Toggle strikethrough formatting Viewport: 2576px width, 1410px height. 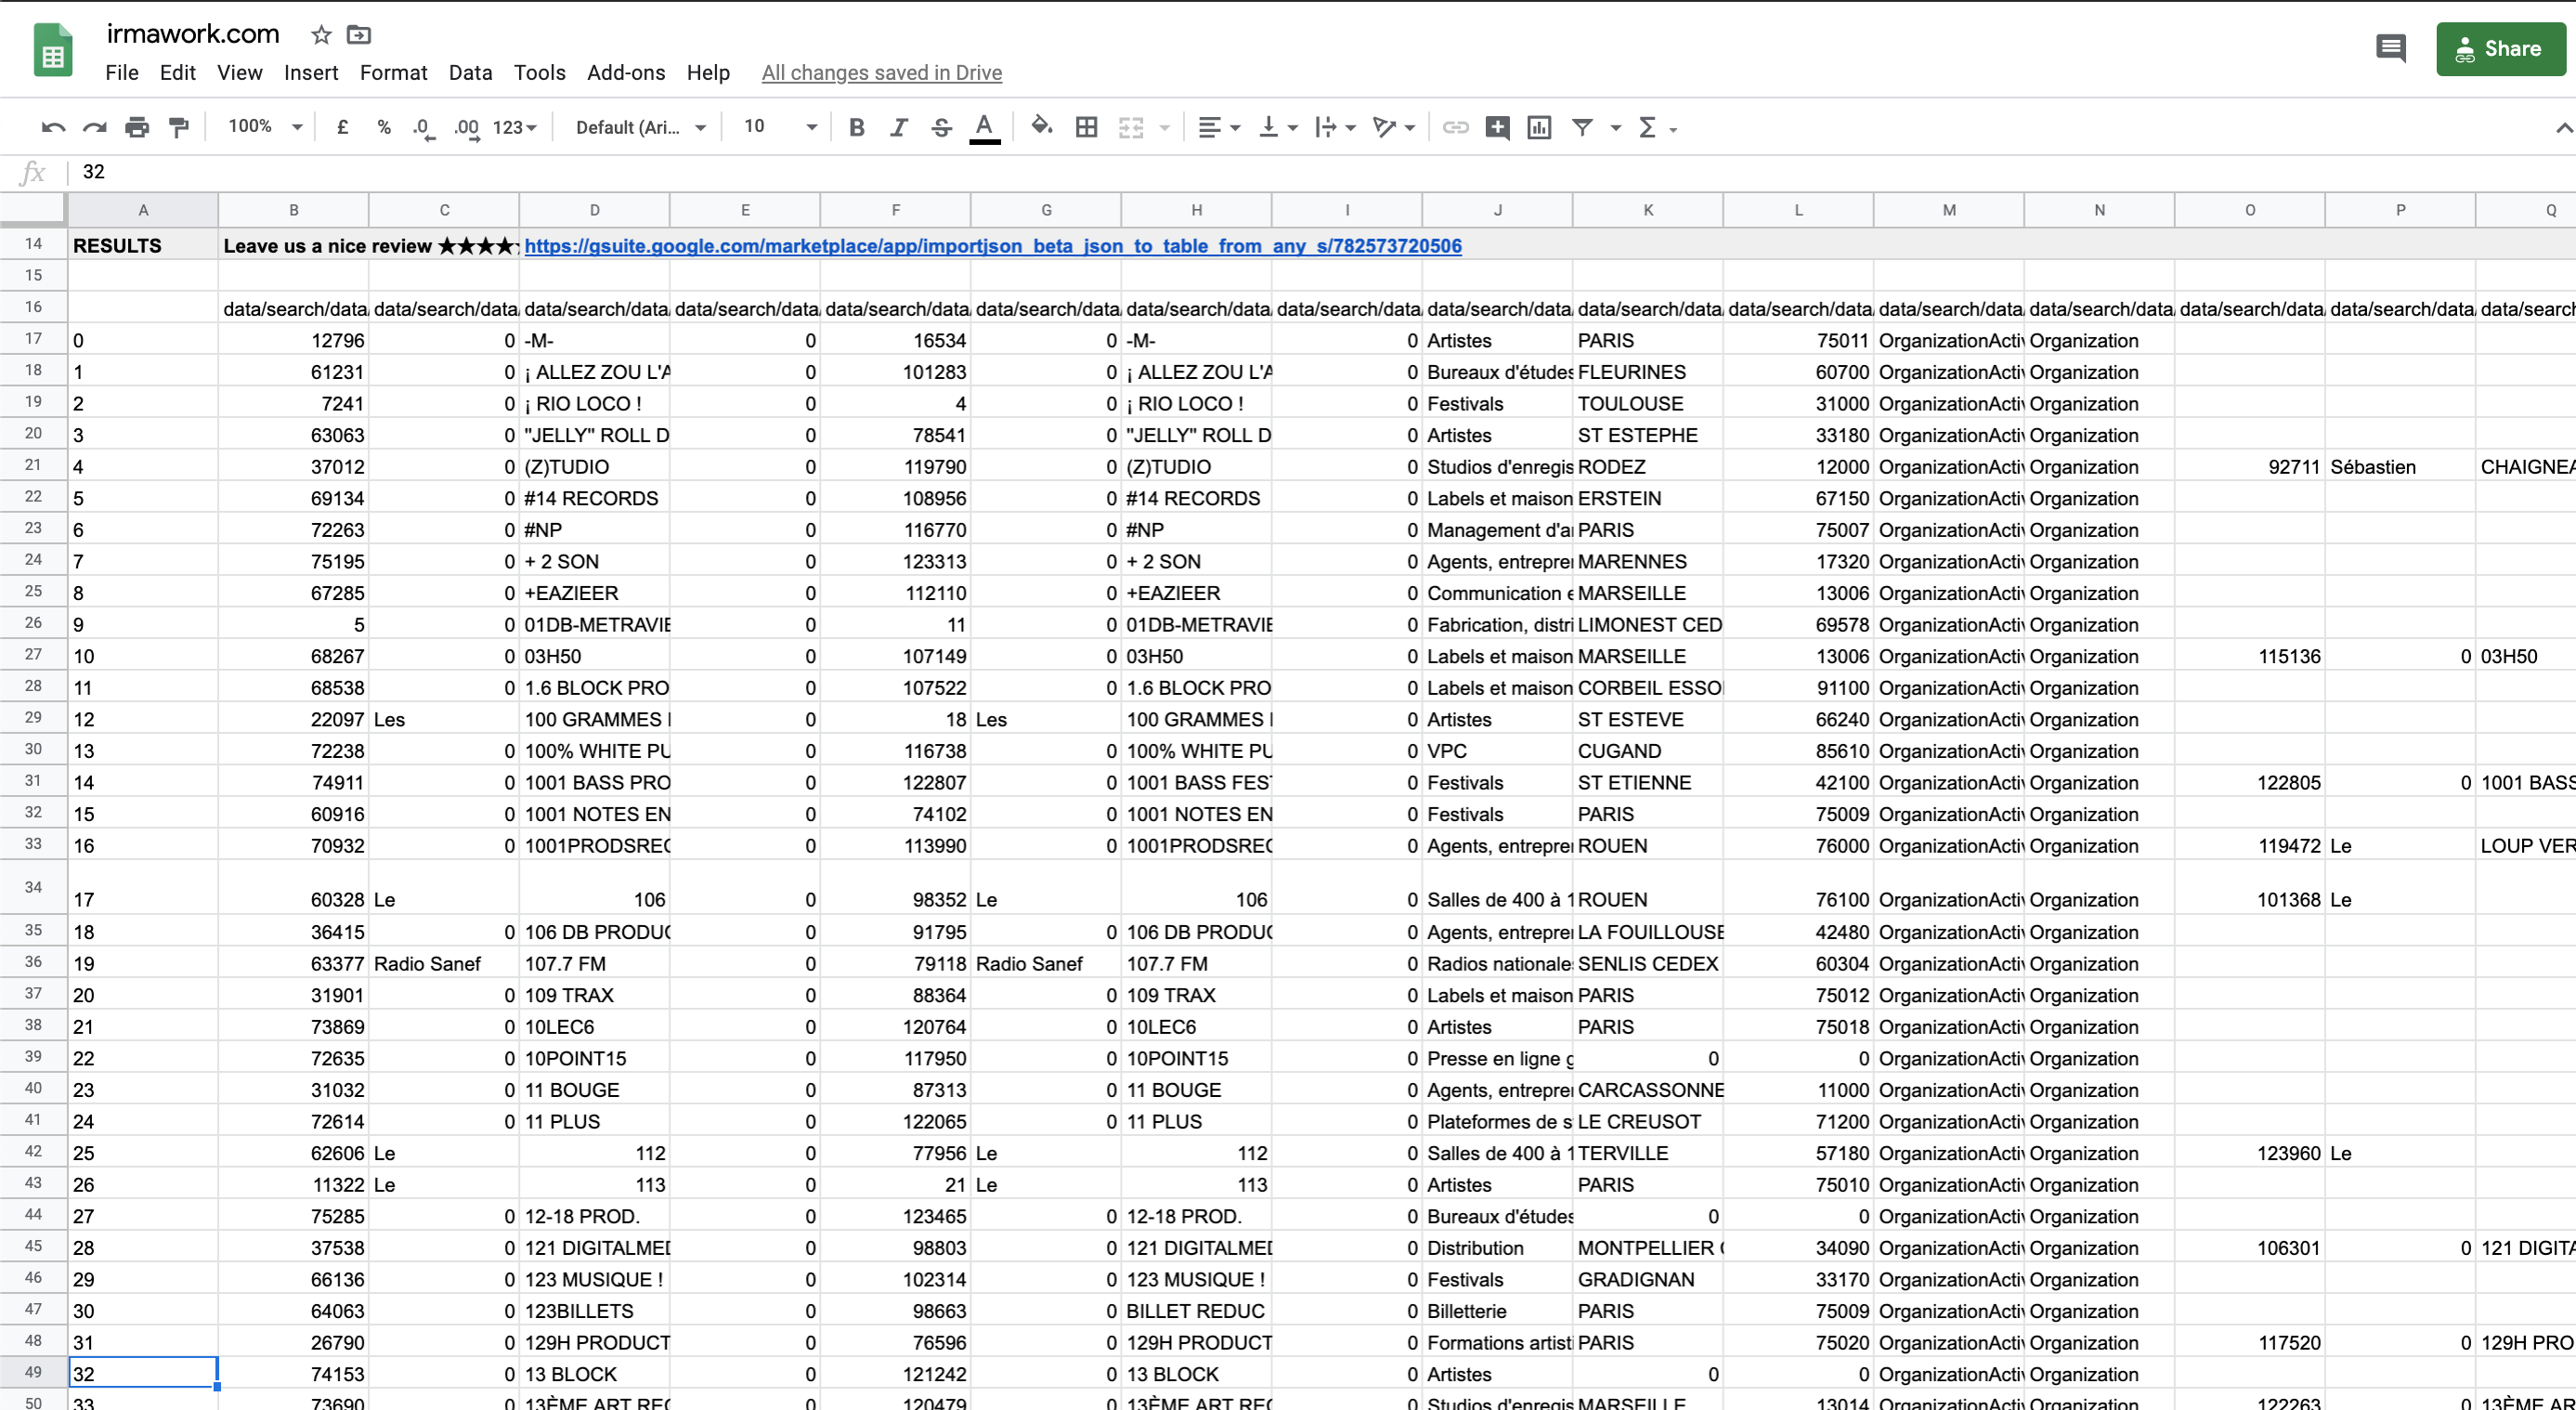(x=941, y=127)
